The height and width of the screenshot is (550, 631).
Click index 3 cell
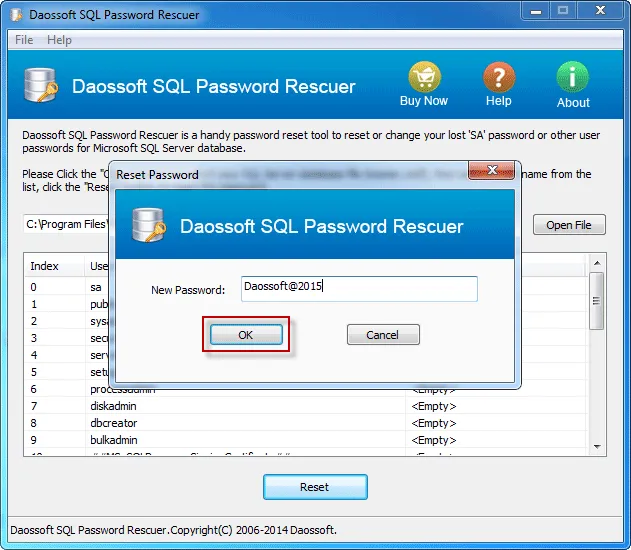pos(34,338)
